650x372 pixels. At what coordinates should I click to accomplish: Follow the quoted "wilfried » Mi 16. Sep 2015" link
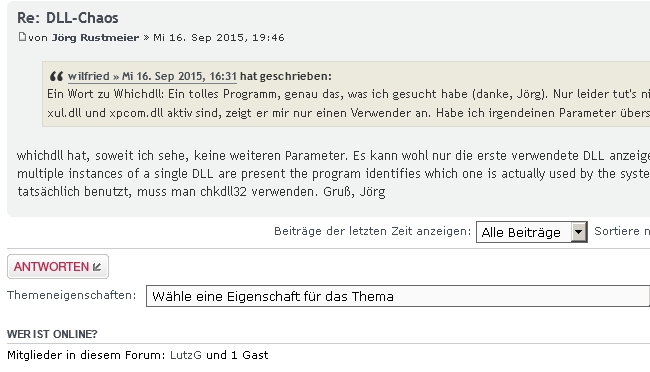point(152,76)
